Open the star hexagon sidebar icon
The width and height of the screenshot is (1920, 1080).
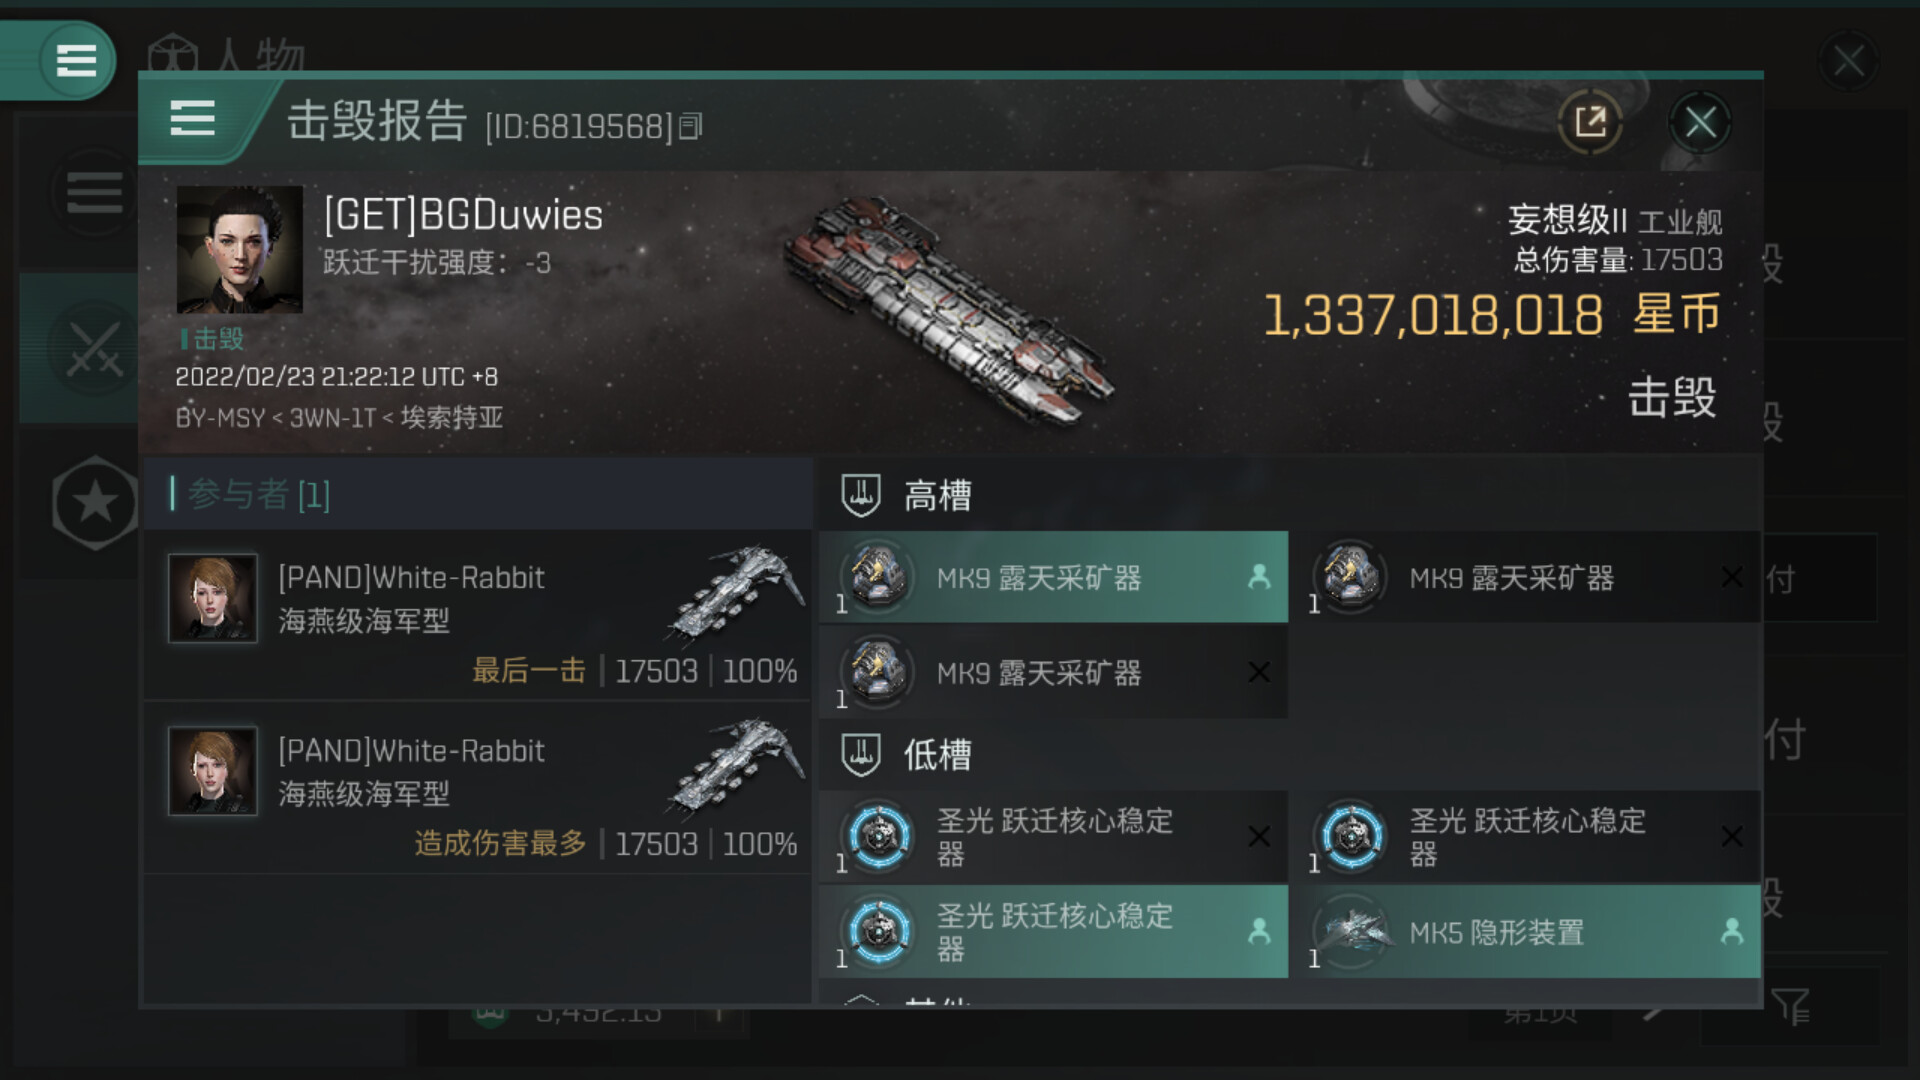(95, 502)
